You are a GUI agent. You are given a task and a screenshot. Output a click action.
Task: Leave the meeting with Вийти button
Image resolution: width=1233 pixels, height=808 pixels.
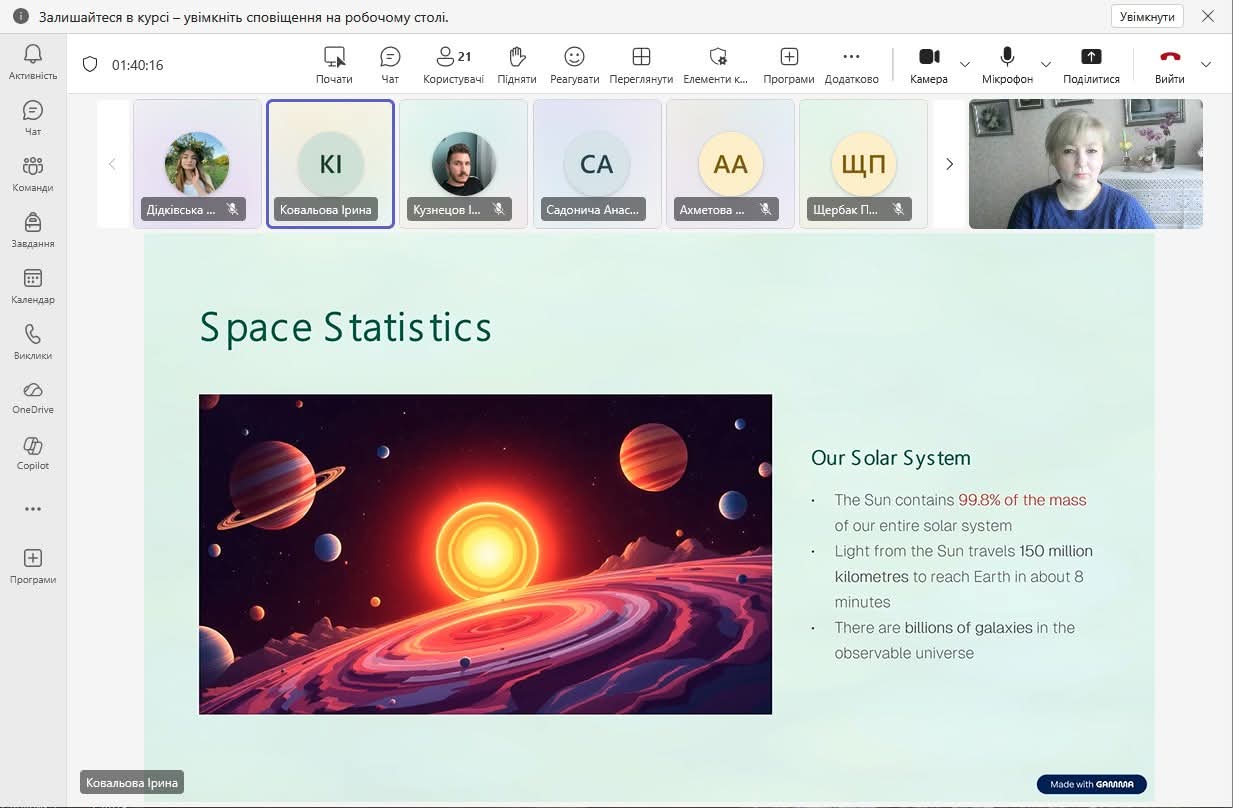tap(1169, 64)
